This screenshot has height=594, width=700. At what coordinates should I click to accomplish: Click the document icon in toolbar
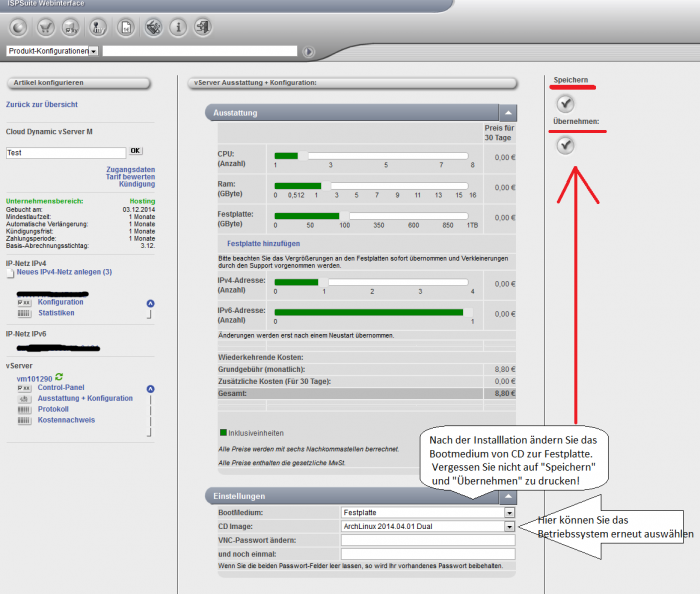click(x=127, y=27)
